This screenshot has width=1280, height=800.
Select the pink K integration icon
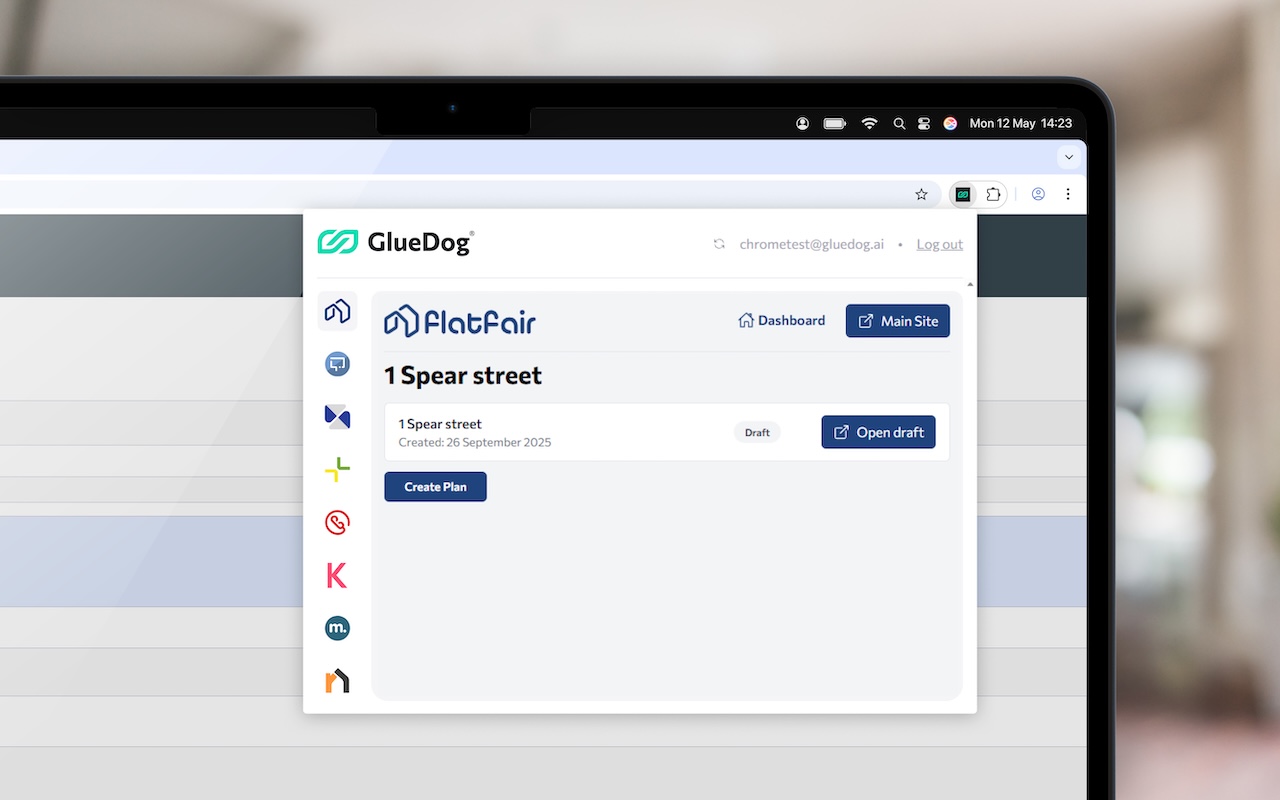(x=337, y=575)
